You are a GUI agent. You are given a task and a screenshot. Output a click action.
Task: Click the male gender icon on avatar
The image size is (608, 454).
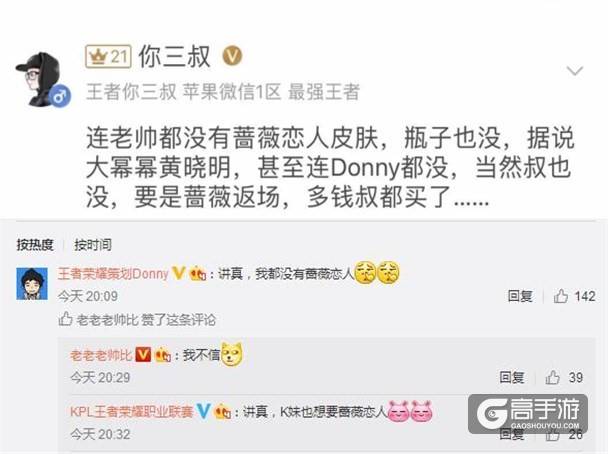[61, 96]
